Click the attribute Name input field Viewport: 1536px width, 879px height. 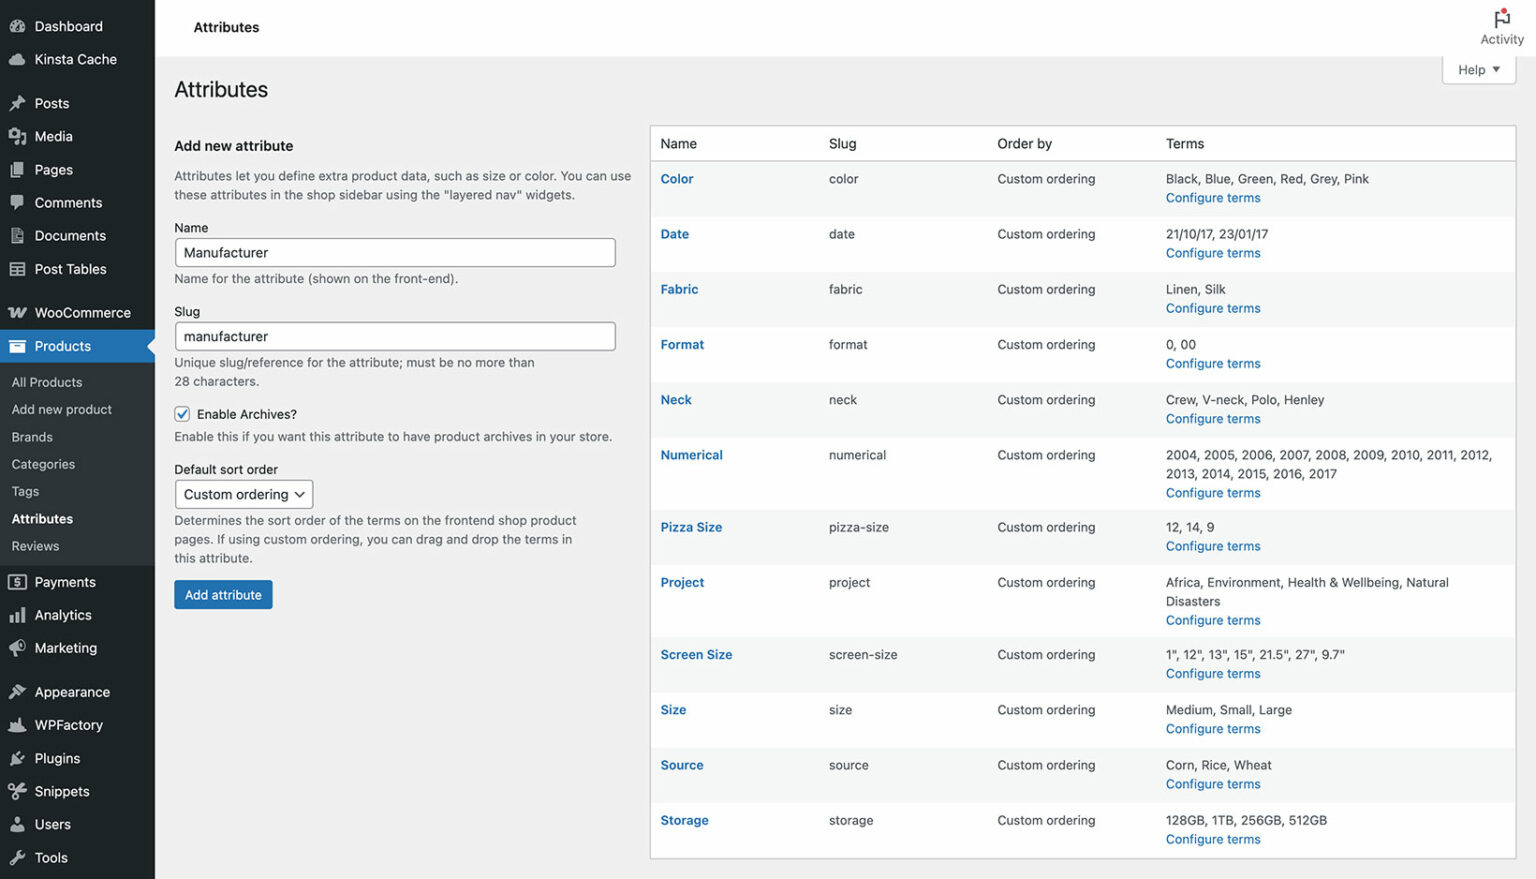395,252
